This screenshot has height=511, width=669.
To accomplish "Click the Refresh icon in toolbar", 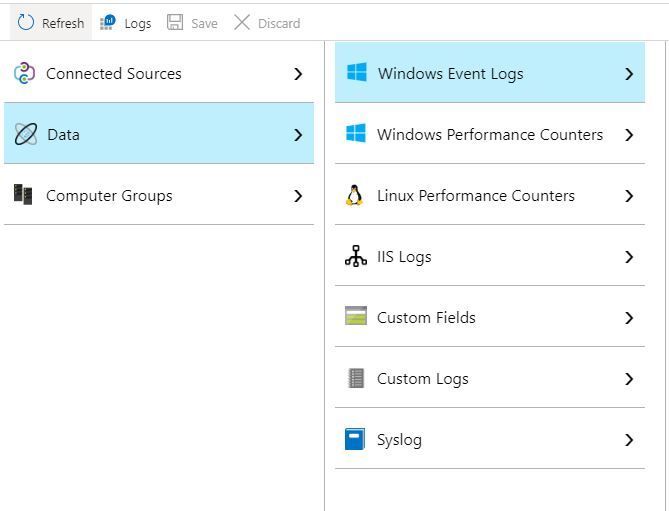I will tap(26, 22).
